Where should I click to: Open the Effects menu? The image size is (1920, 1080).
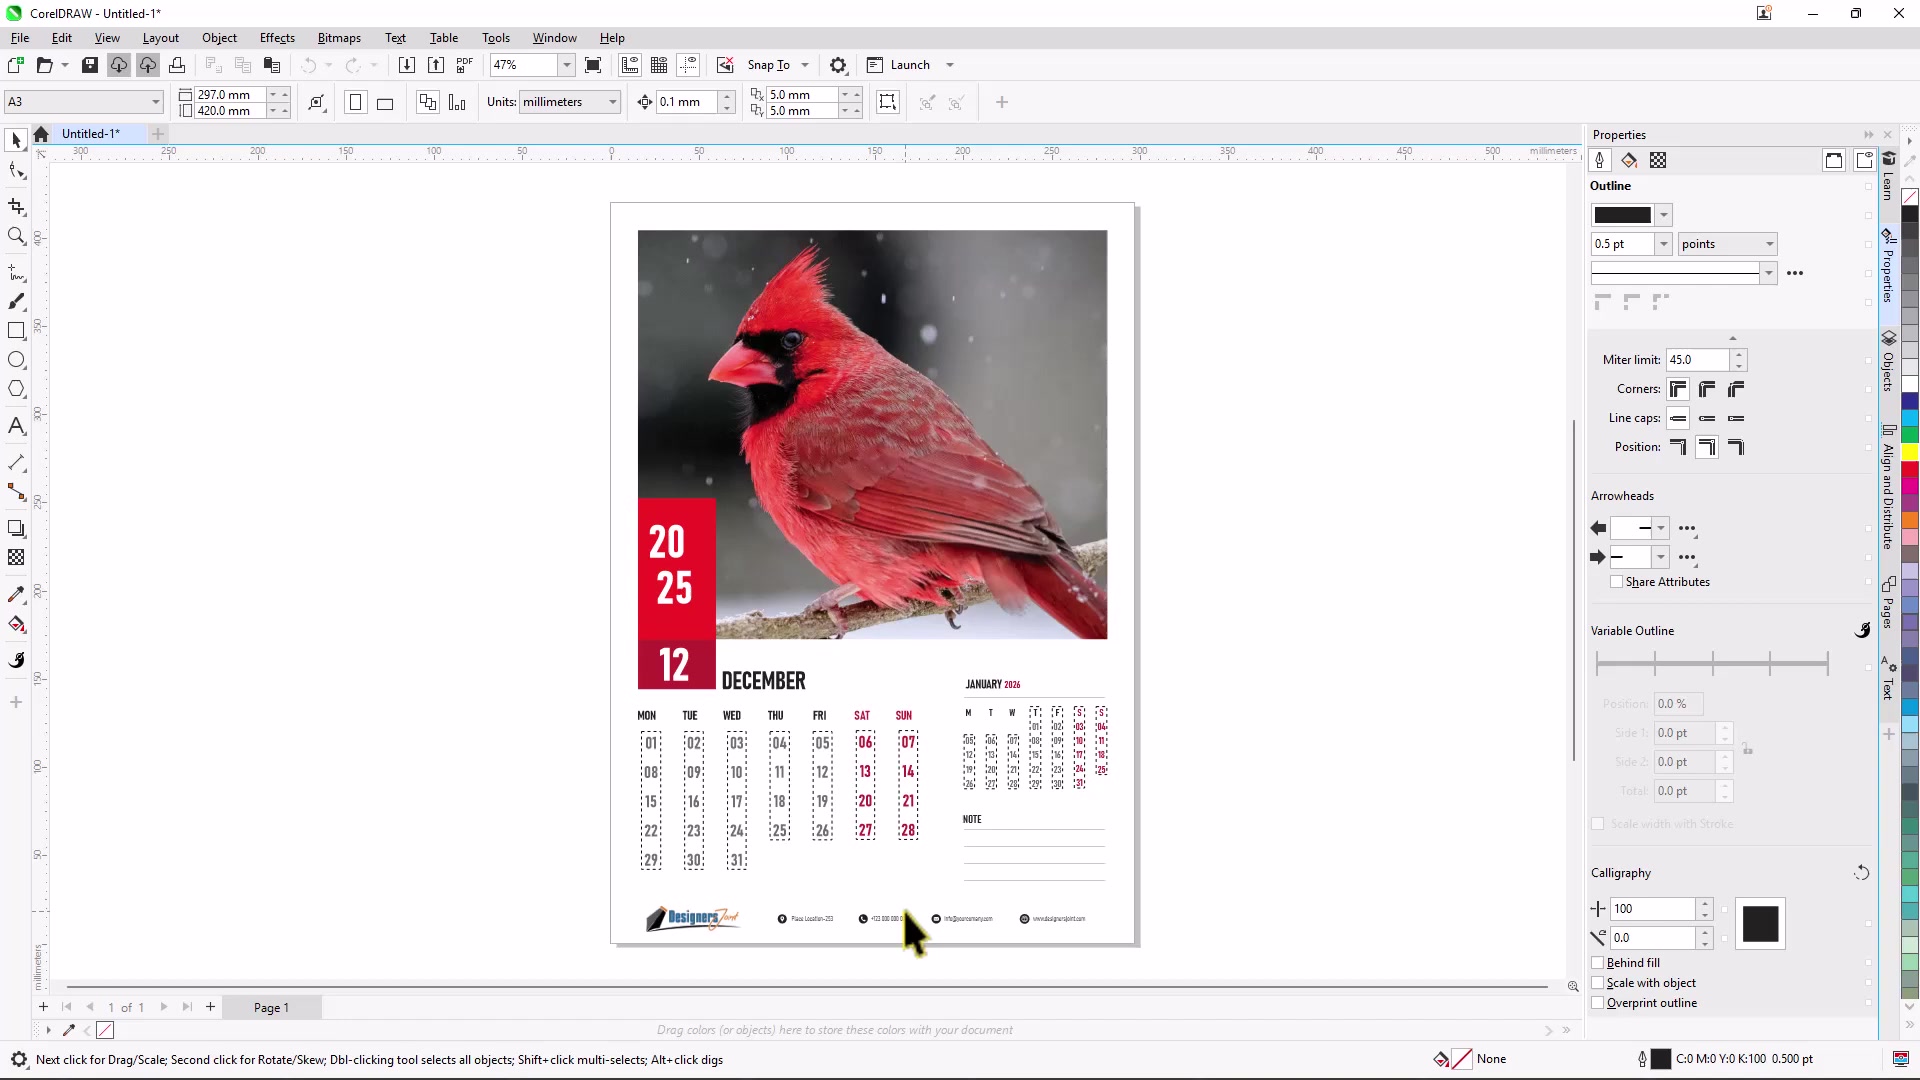[x=277, y=38]
